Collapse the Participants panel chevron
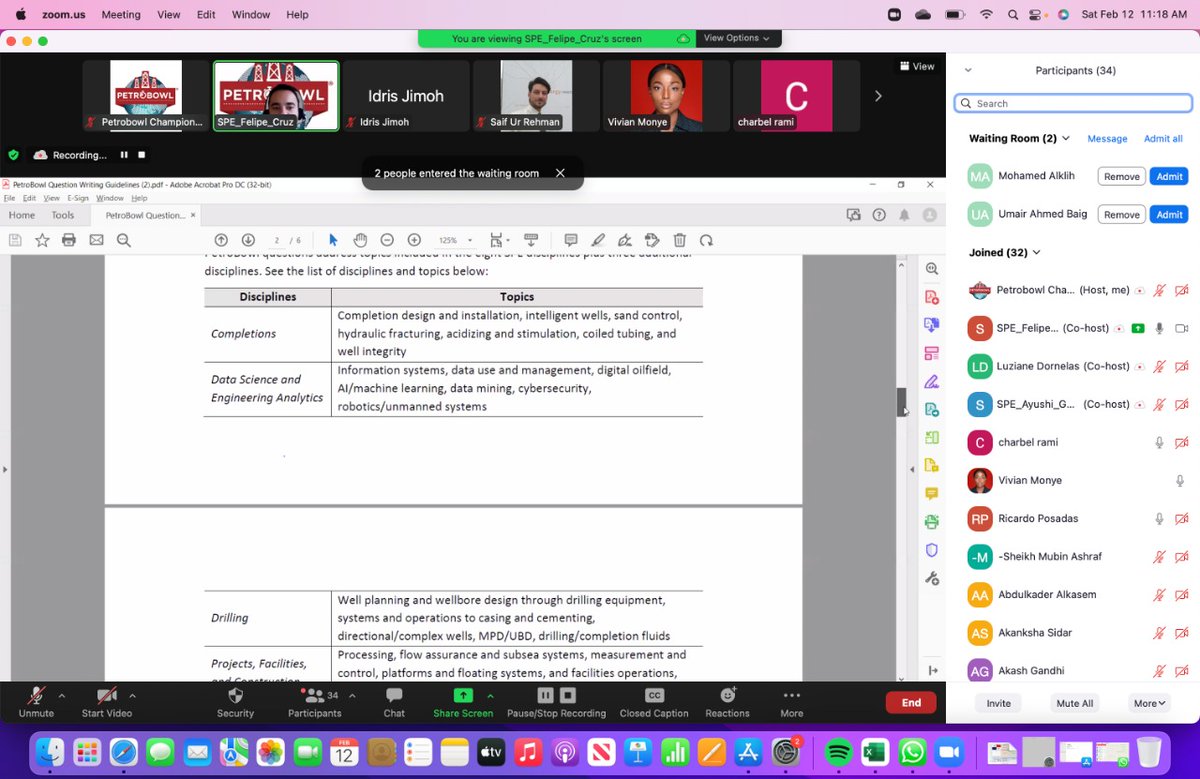This screenshot has width=1200, height=779. (x=968, y=70)
